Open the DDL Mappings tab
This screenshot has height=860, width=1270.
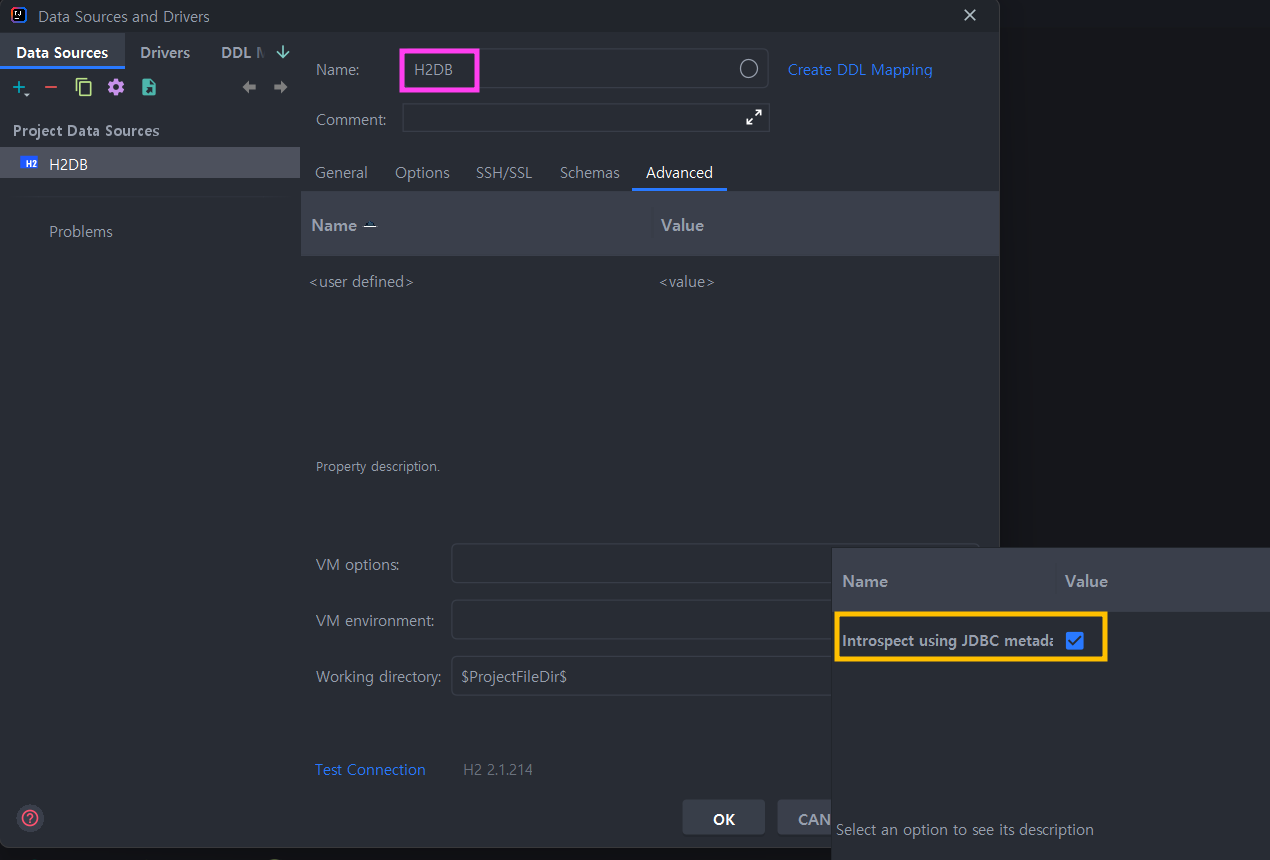(x=242, y=52)
